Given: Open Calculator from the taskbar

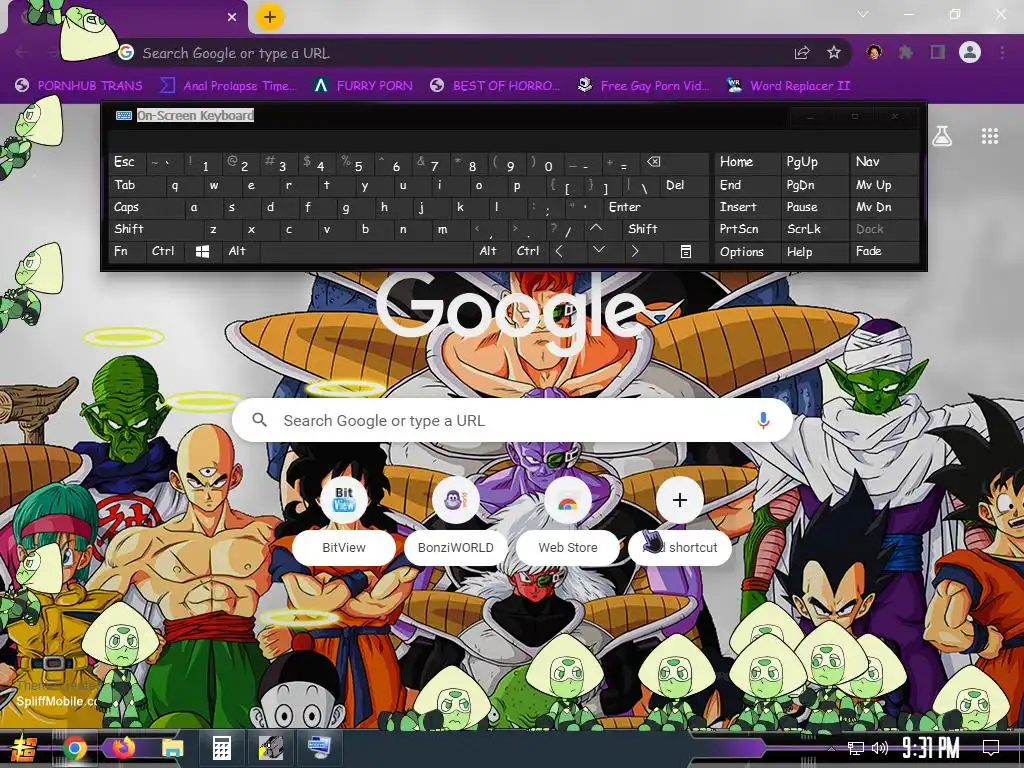Looking at the screenshot, I should tap(221, 748).
